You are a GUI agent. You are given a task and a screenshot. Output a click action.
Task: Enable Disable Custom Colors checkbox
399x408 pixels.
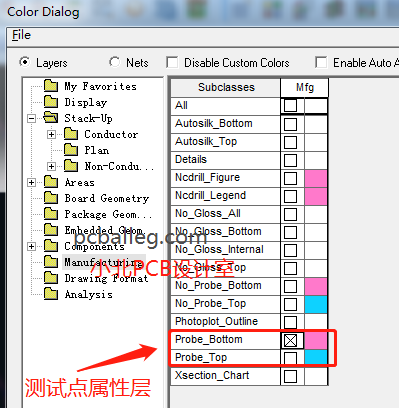point(172,62)
